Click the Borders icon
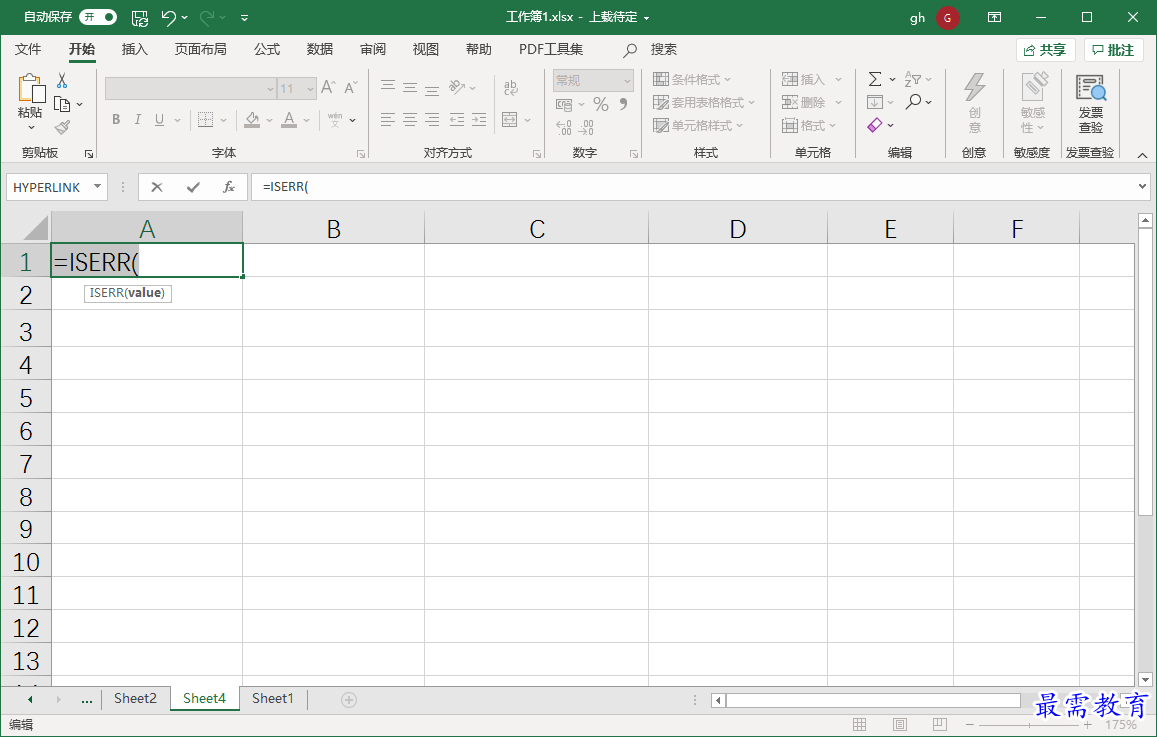Screen dimensions: 1157x737 206,120
